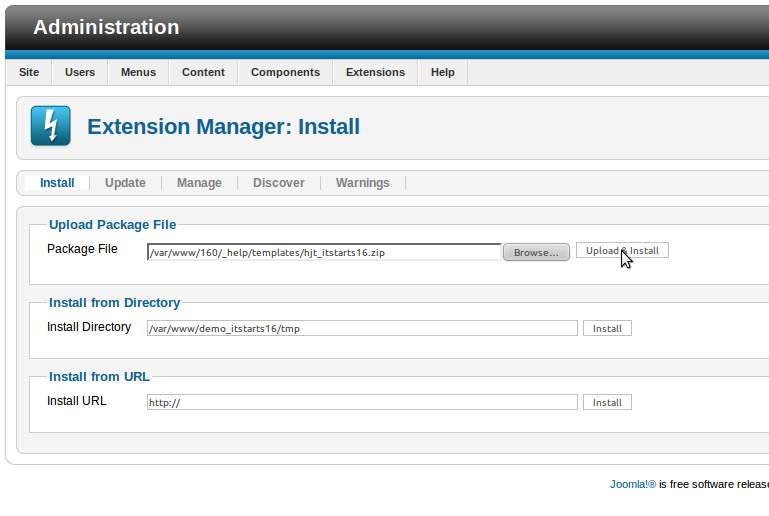Open the Users menu
The width and height of the screenshot is (769, 516).
pyautogui.click(x=80, y=72)
